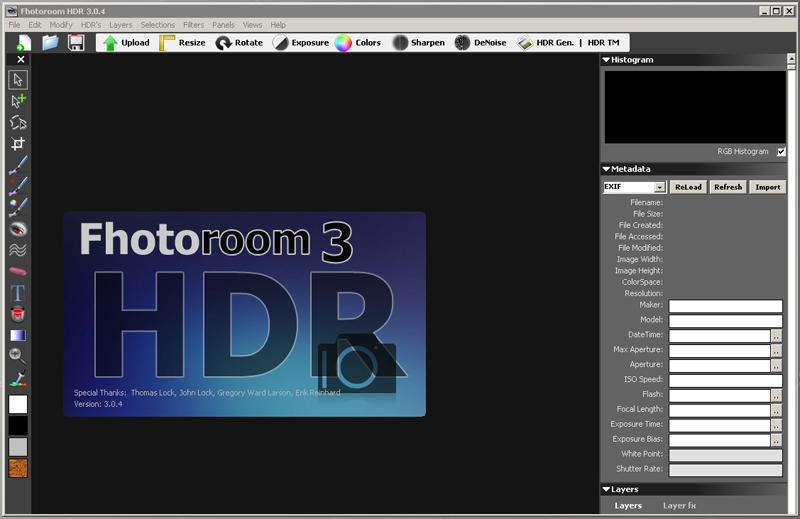This screenshot has height=519, width=800.
Task: Select the gradient tool
Action: coord(18,335)
